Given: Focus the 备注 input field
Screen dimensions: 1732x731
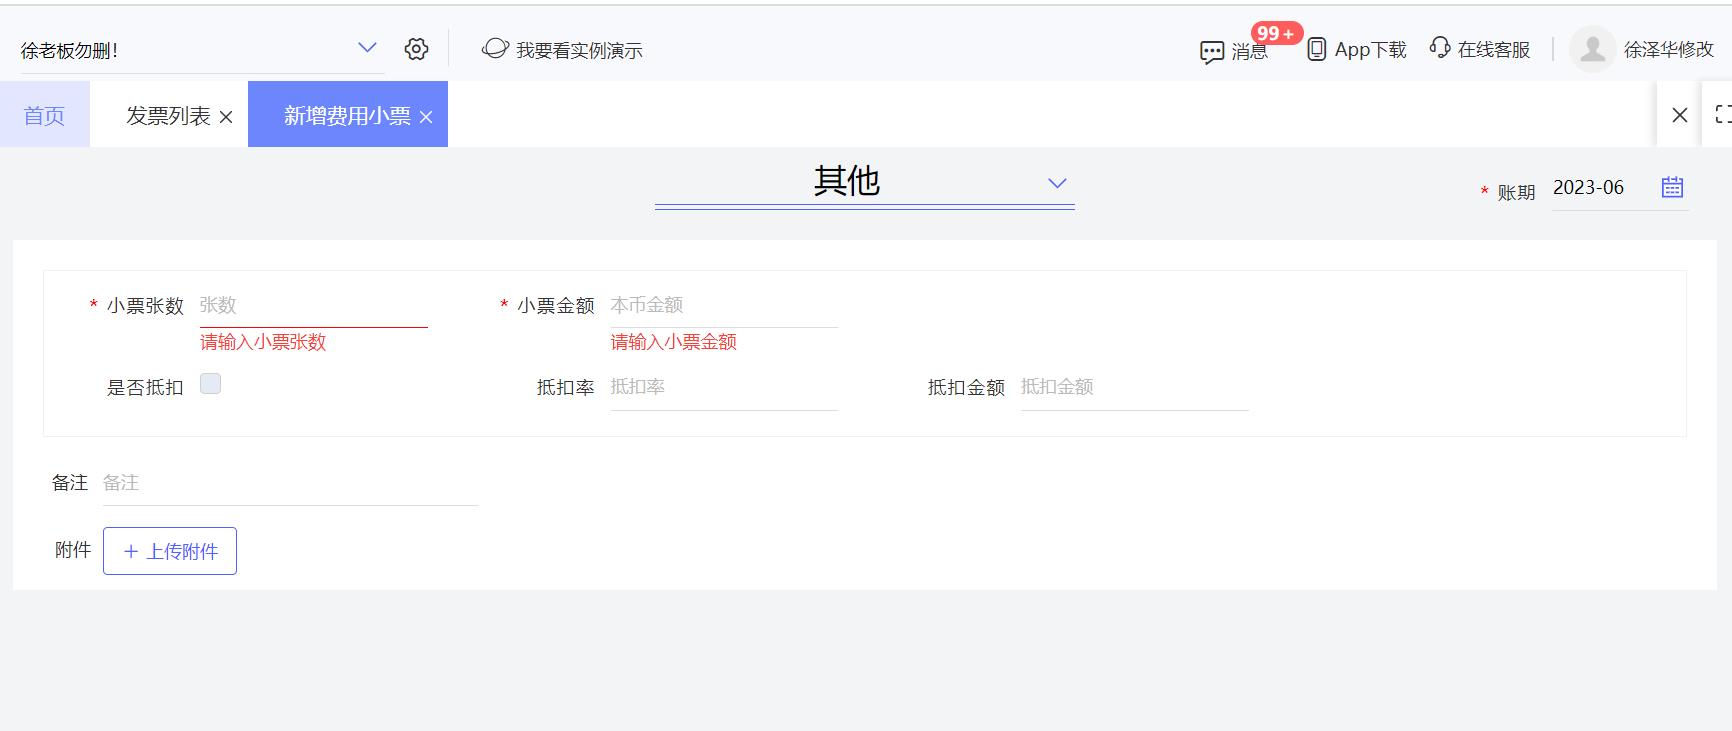Looking at the screenshot, I should pyautogui.click(x=290, y=483).
